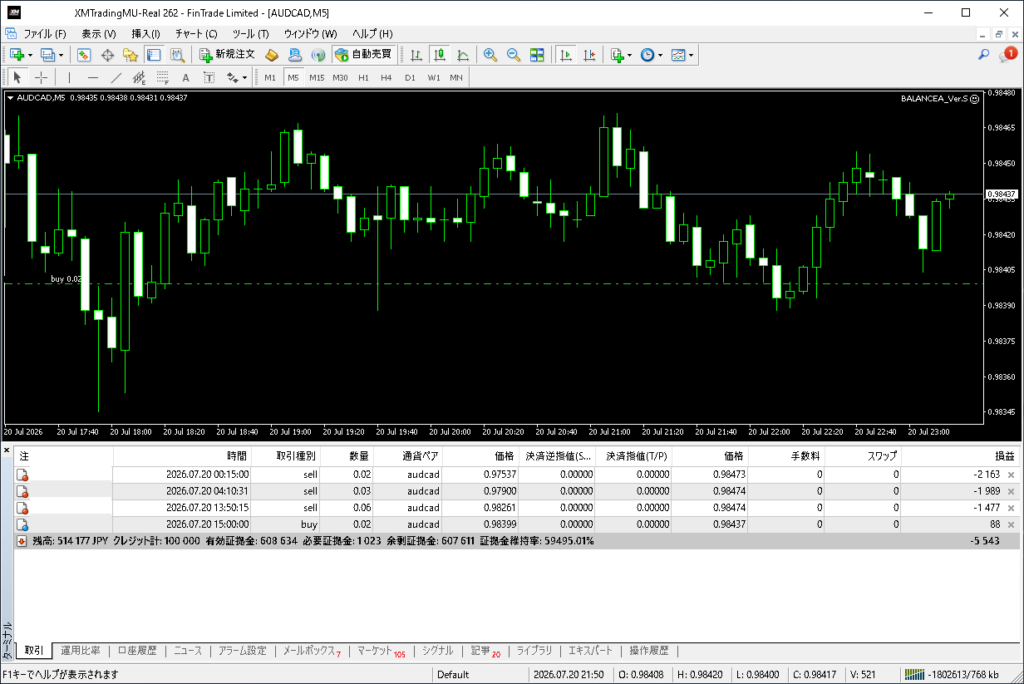
Task: Switch the chart to candlestick mode
Action: (x=440, y=55)
